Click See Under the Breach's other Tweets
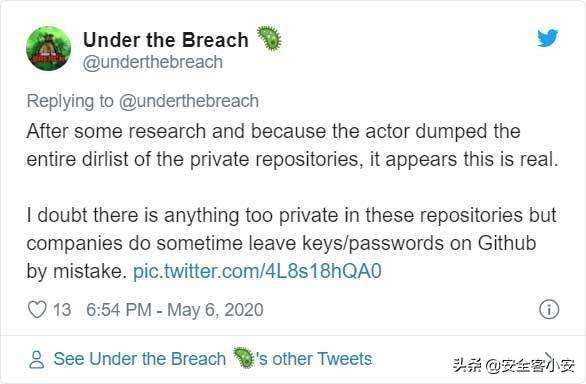 coord(213,359)
